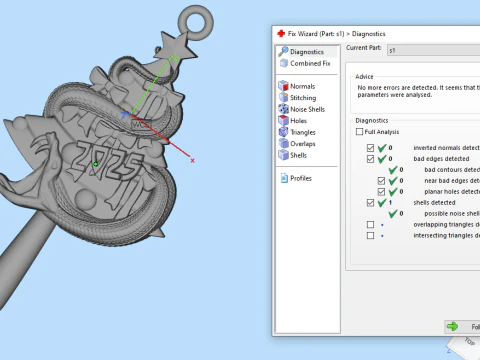Screen dimensions: 480x360
Task: Click the Advice message 'No more errors are detected'
Action: tap(418, 91)
